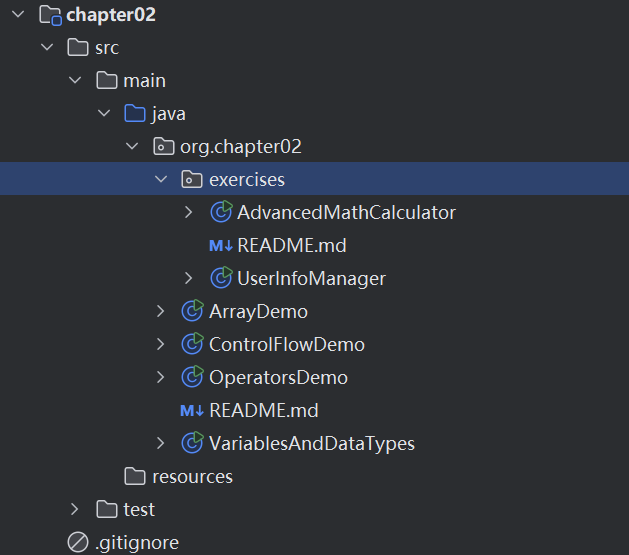
Task: Click the test folder icon
Action: click(x=107, y=509)
